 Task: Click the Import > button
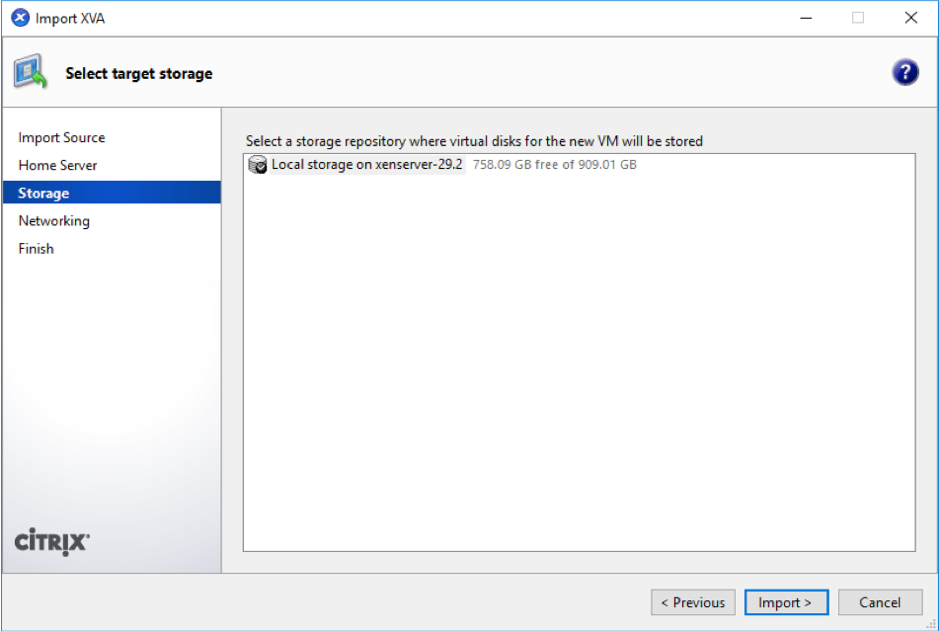[x=786, y=602]
